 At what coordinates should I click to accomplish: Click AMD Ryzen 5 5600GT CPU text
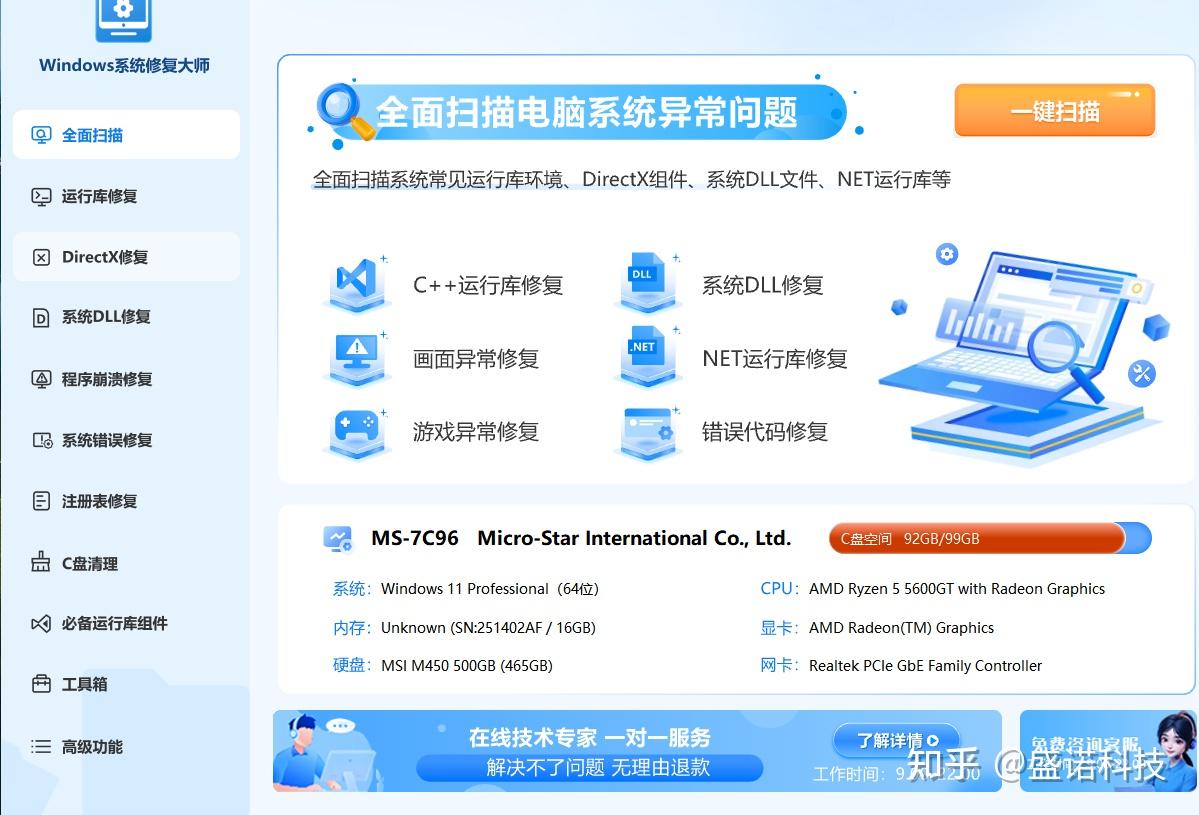click(x=957, y=589)
